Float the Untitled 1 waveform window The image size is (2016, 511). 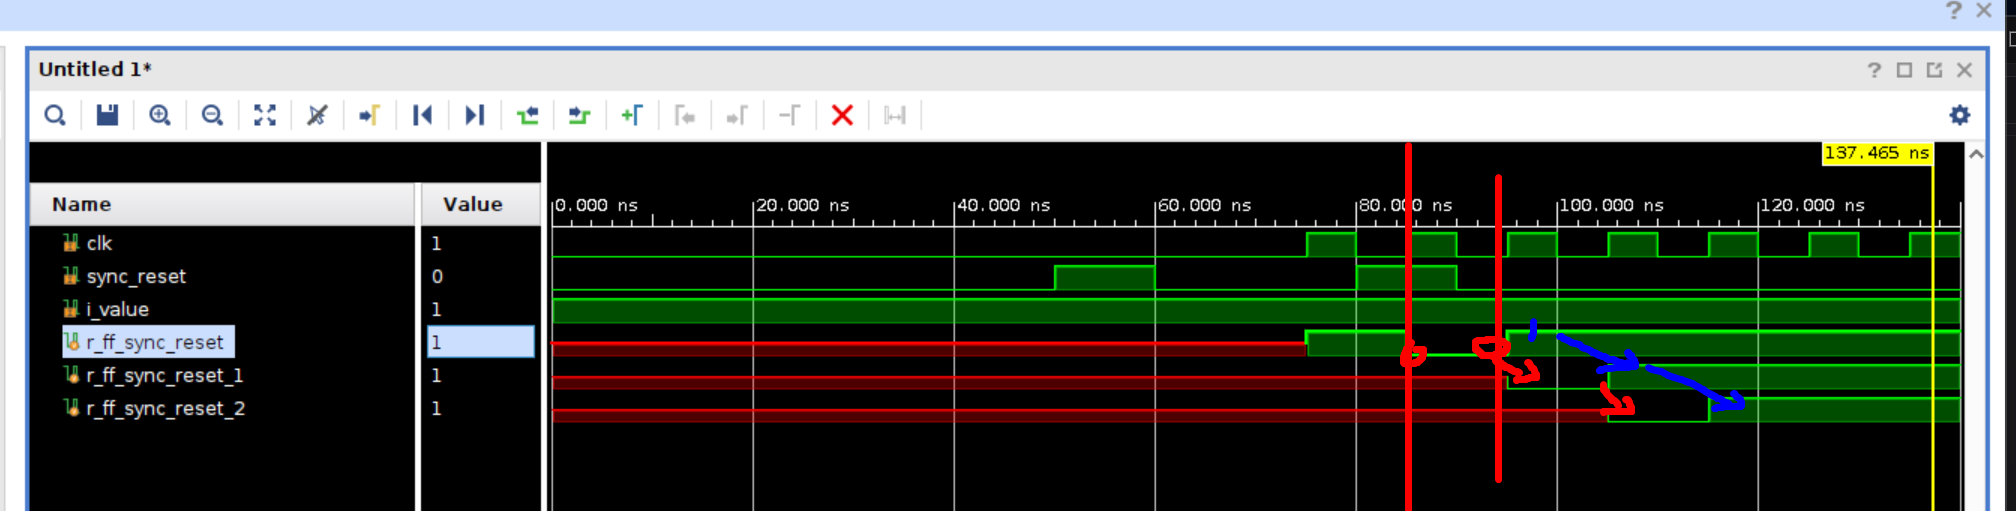[1934, 70]
